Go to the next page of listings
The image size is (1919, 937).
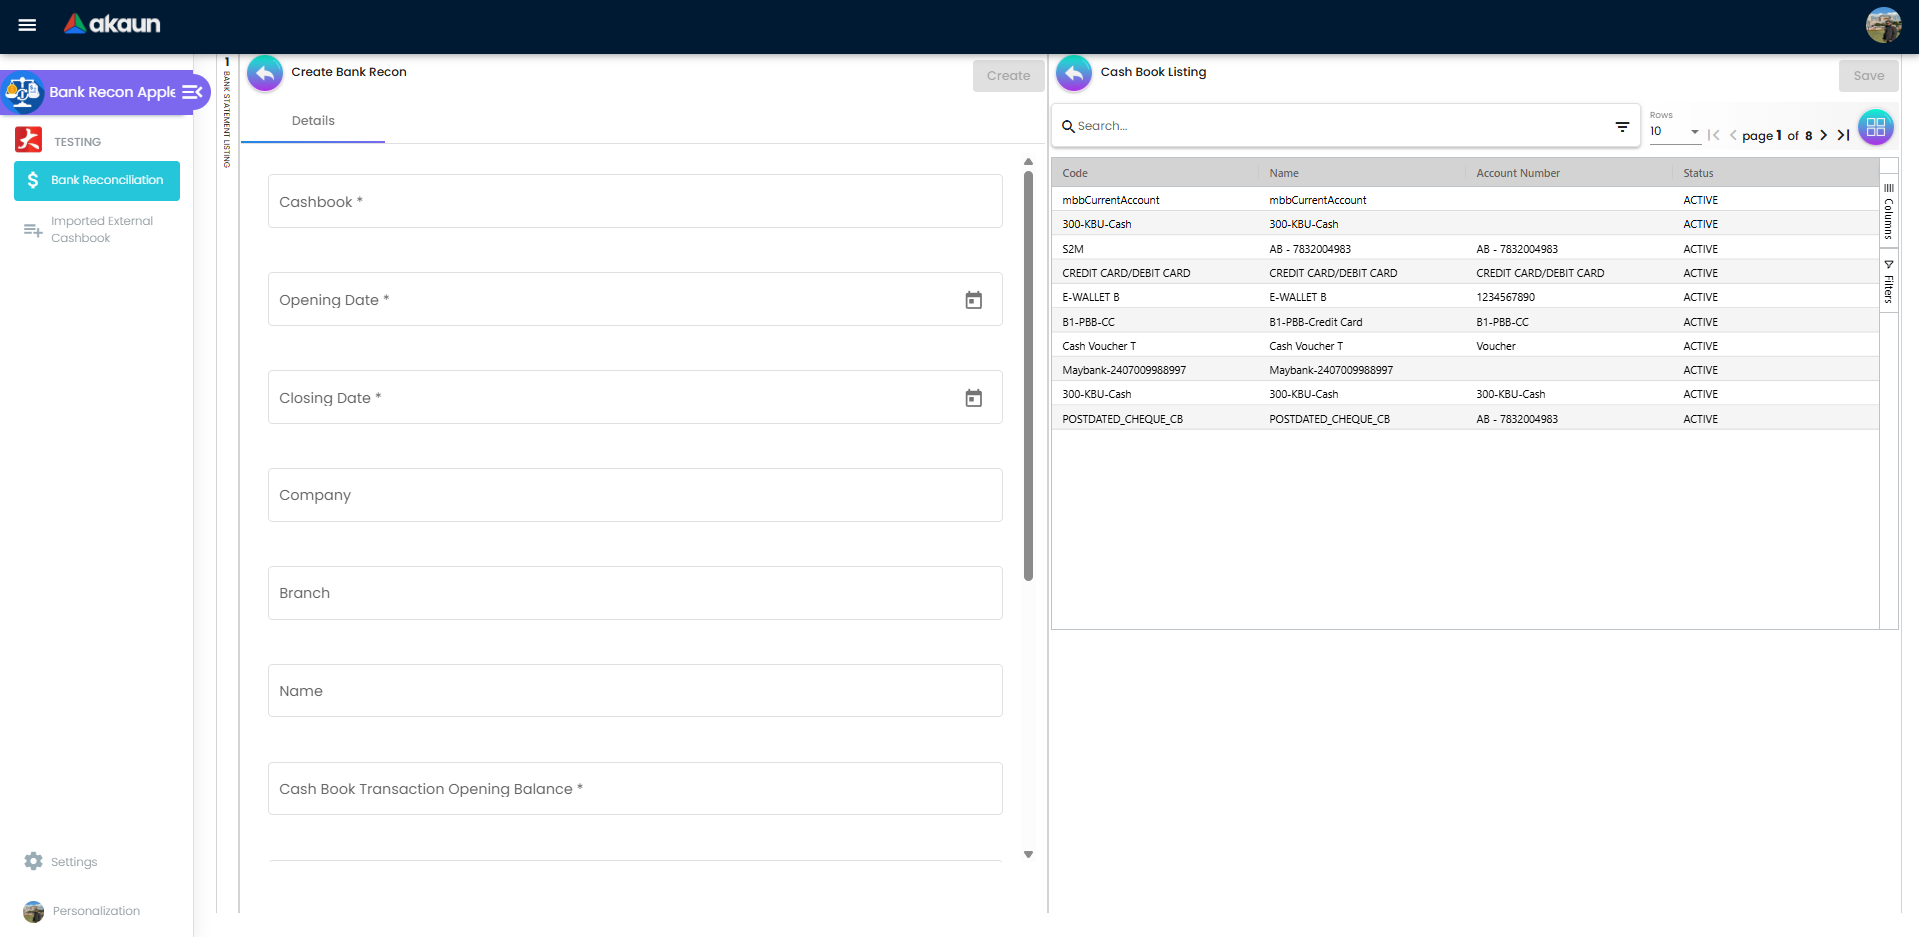coord(1824,134)
